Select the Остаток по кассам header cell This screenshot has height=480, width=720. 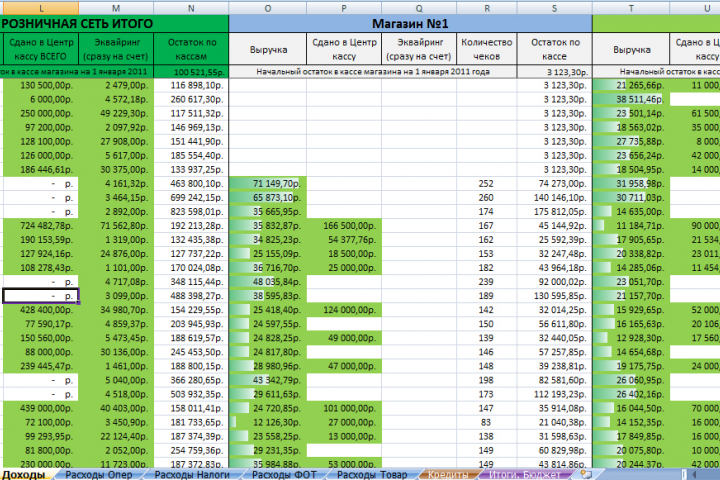(191, 49)
